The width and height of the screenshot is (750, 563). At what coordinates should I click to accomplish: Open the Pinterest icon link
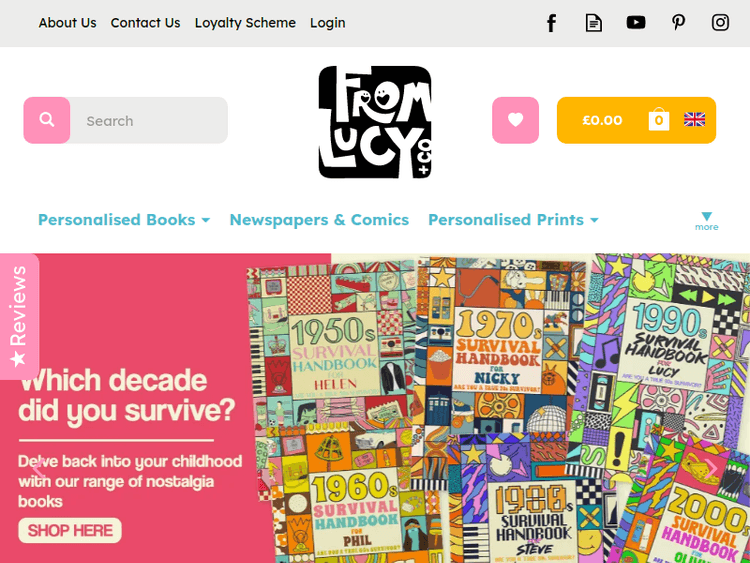[x=678, y=22]
